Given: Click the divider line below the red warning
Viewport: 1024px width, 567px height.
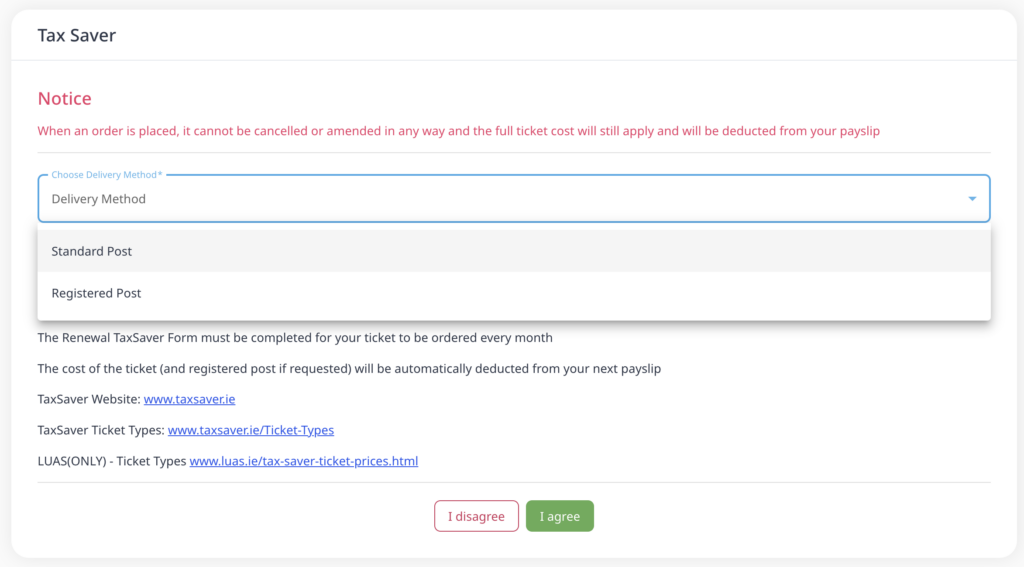Looking at the screenshot, I should coord(514,153).
